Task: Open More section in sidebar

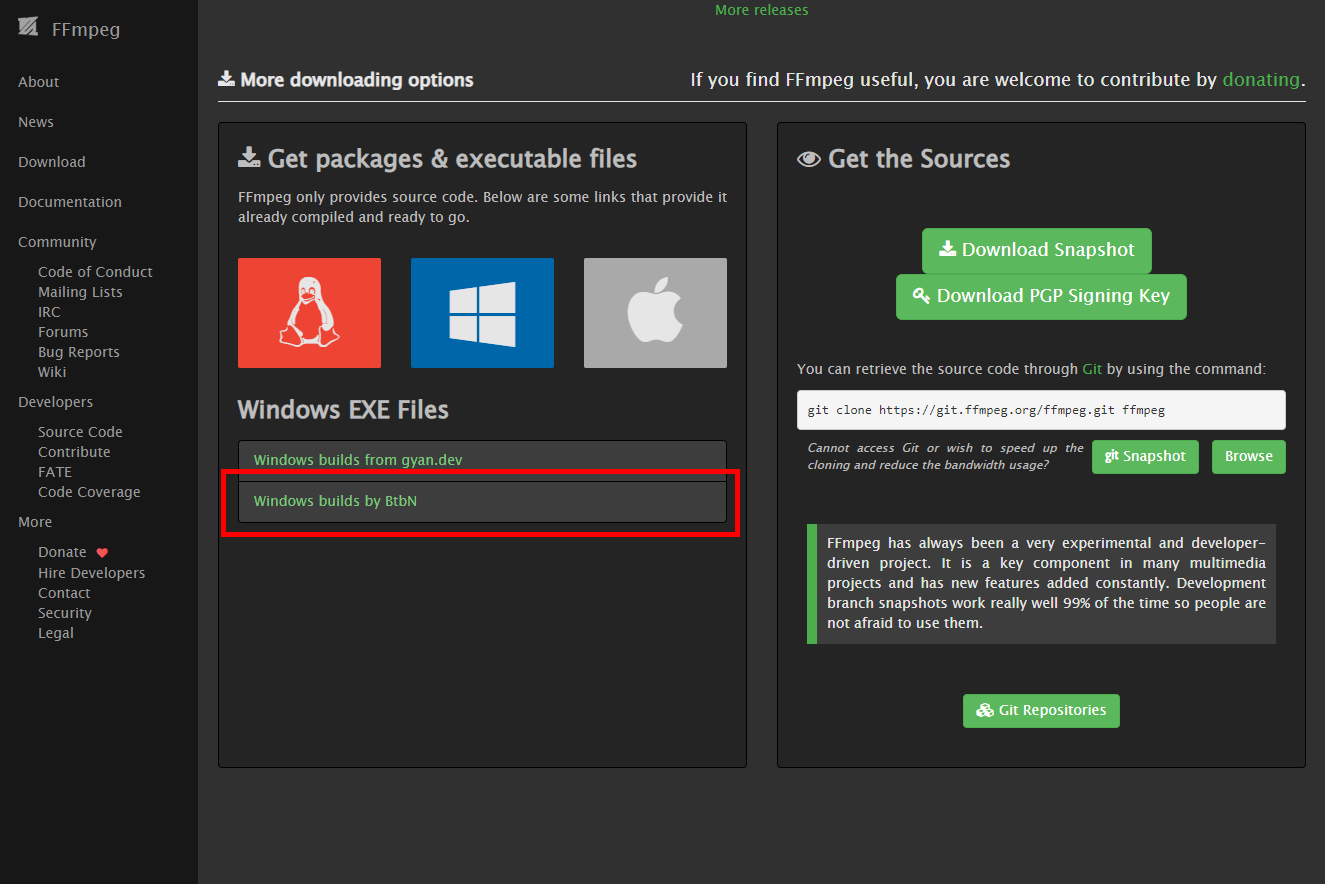Action: tap(35, 522)
